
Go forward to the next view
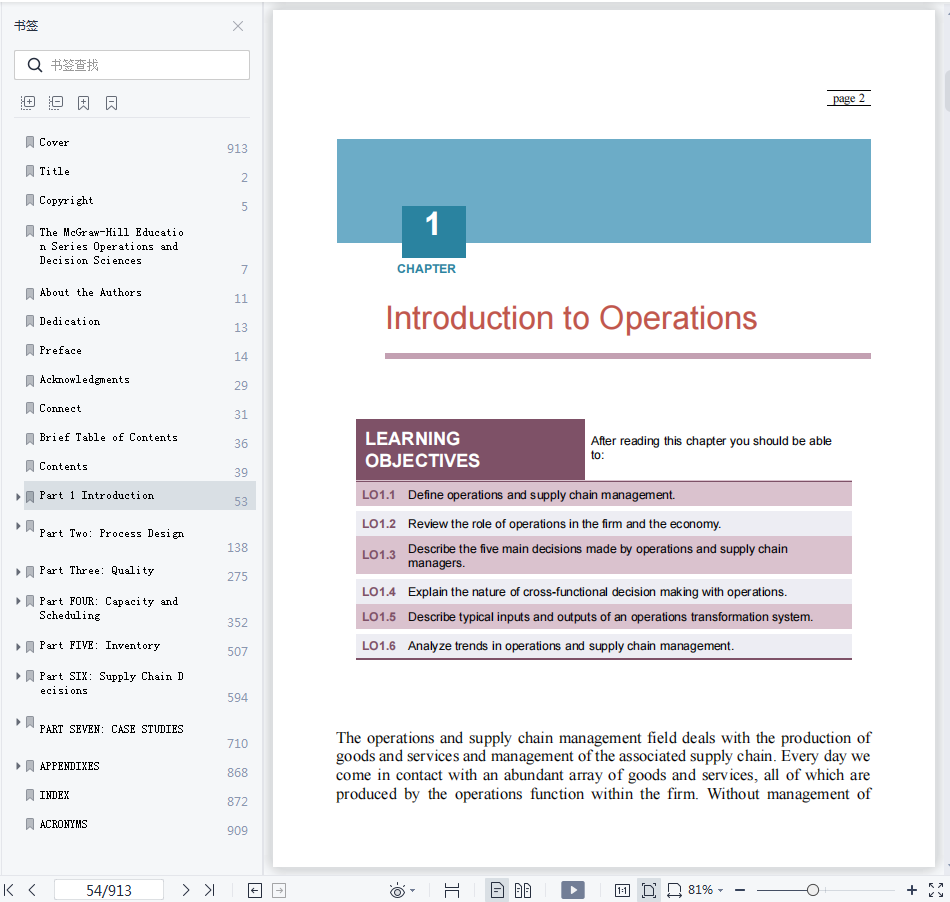[x=279, y=890]
